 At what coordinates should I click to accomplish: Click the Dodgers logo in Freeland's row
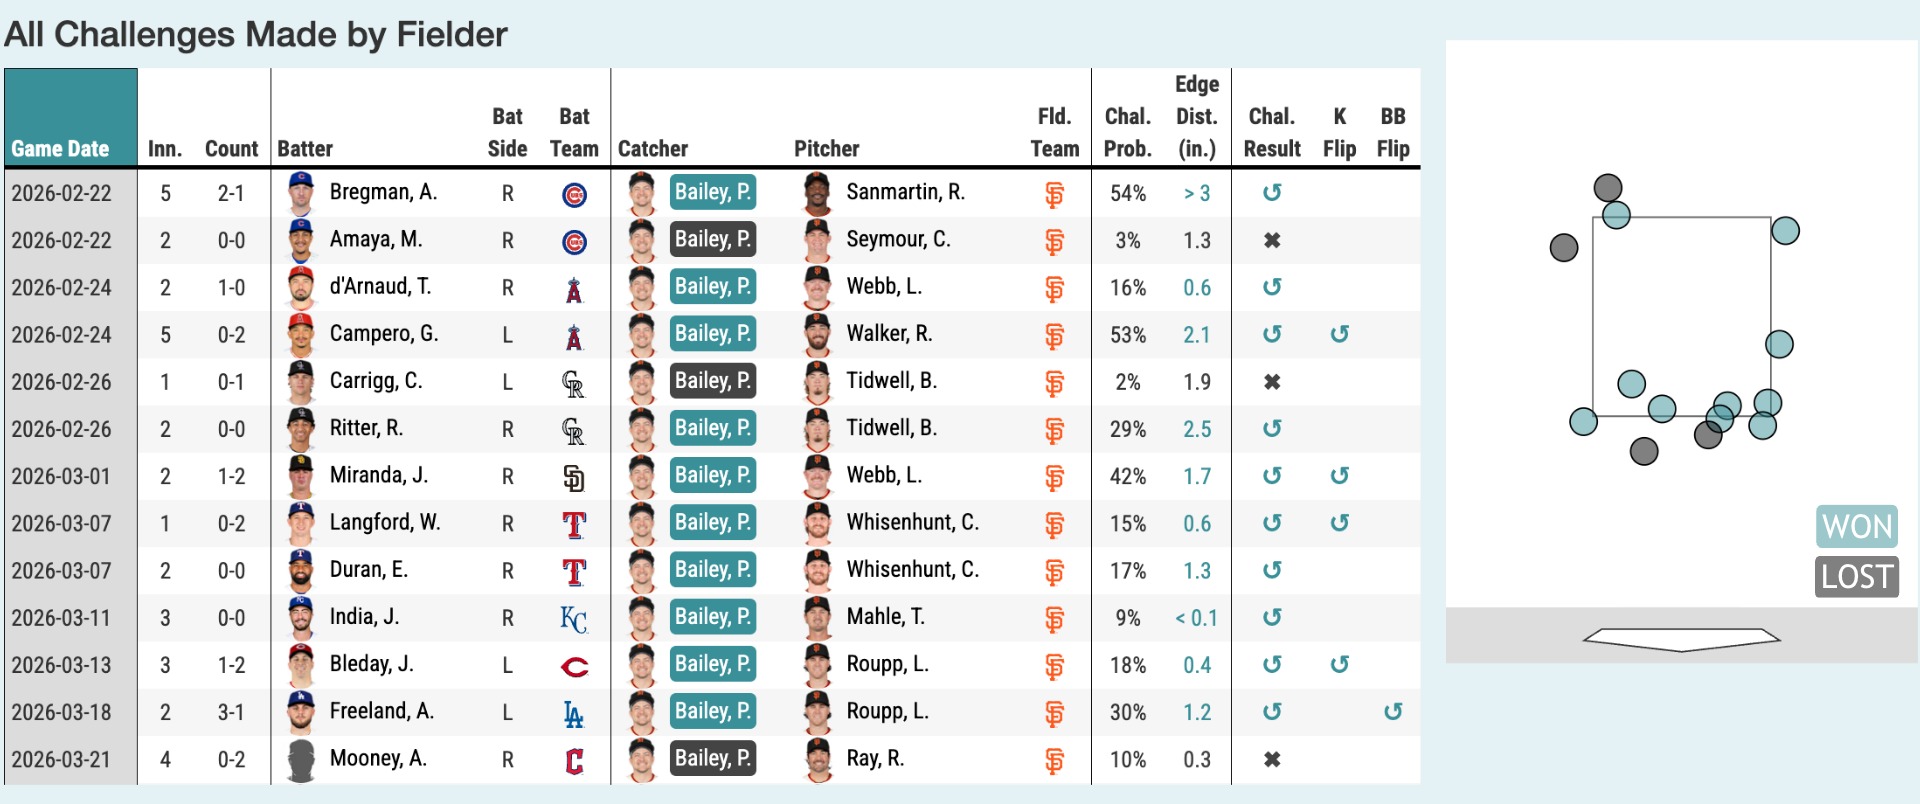574,714
